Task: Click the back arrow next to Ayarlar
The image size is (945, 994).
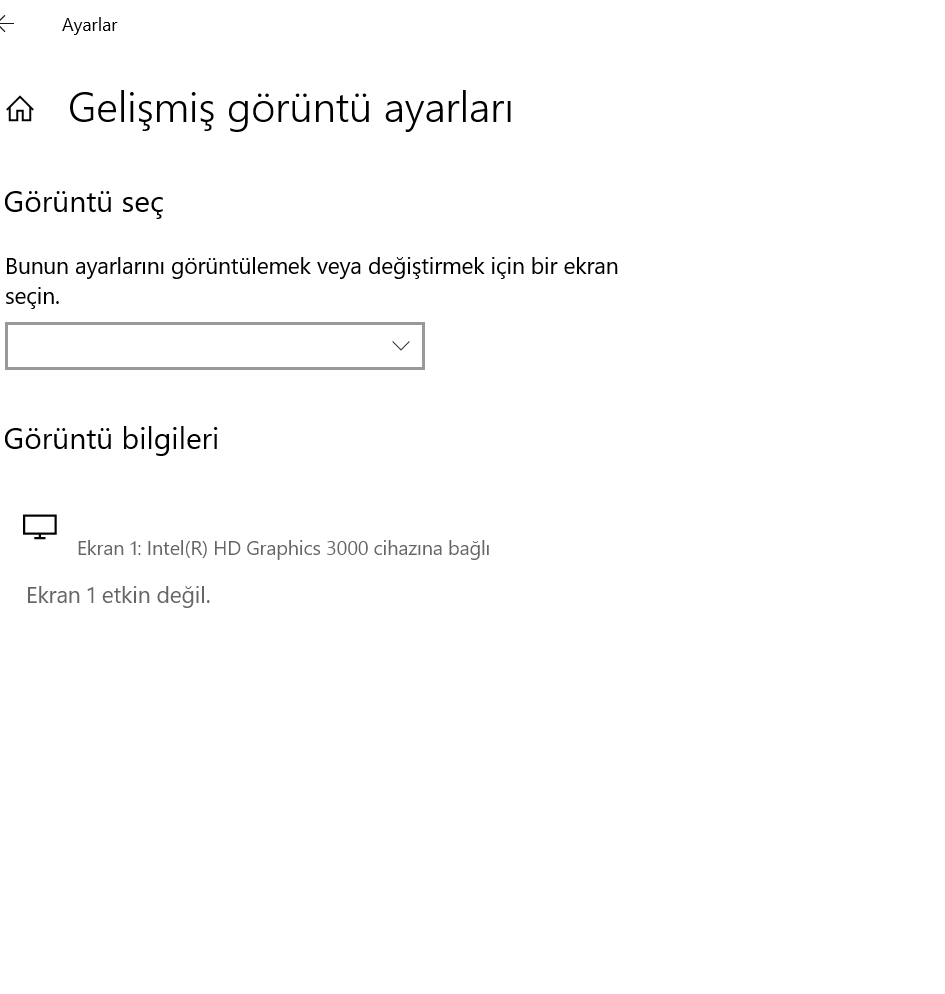Action: pyautogui.click(x=7, y=24)
